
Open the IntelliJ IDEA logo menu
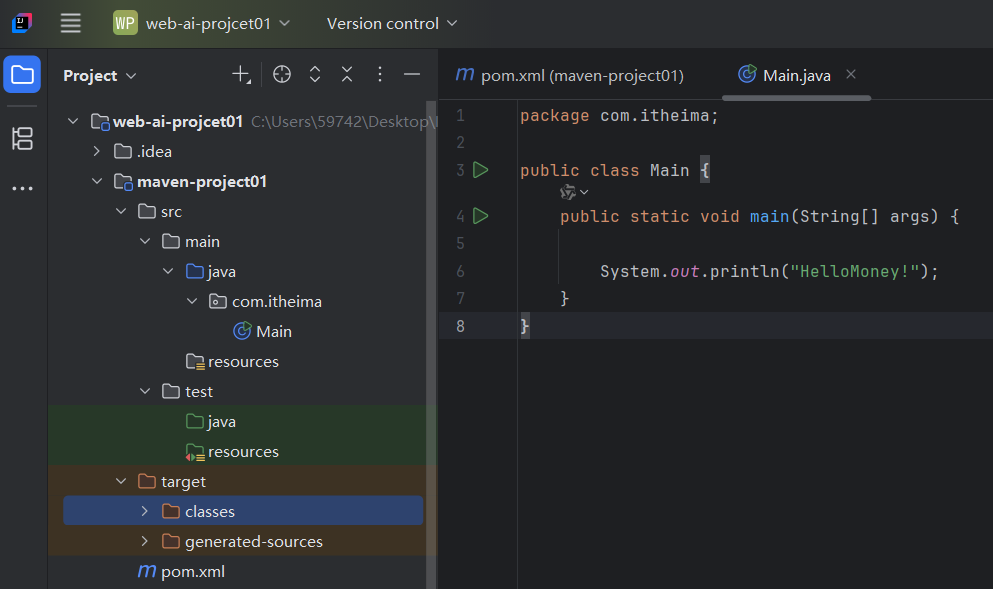pyautogui.click(x=22, y=23)
